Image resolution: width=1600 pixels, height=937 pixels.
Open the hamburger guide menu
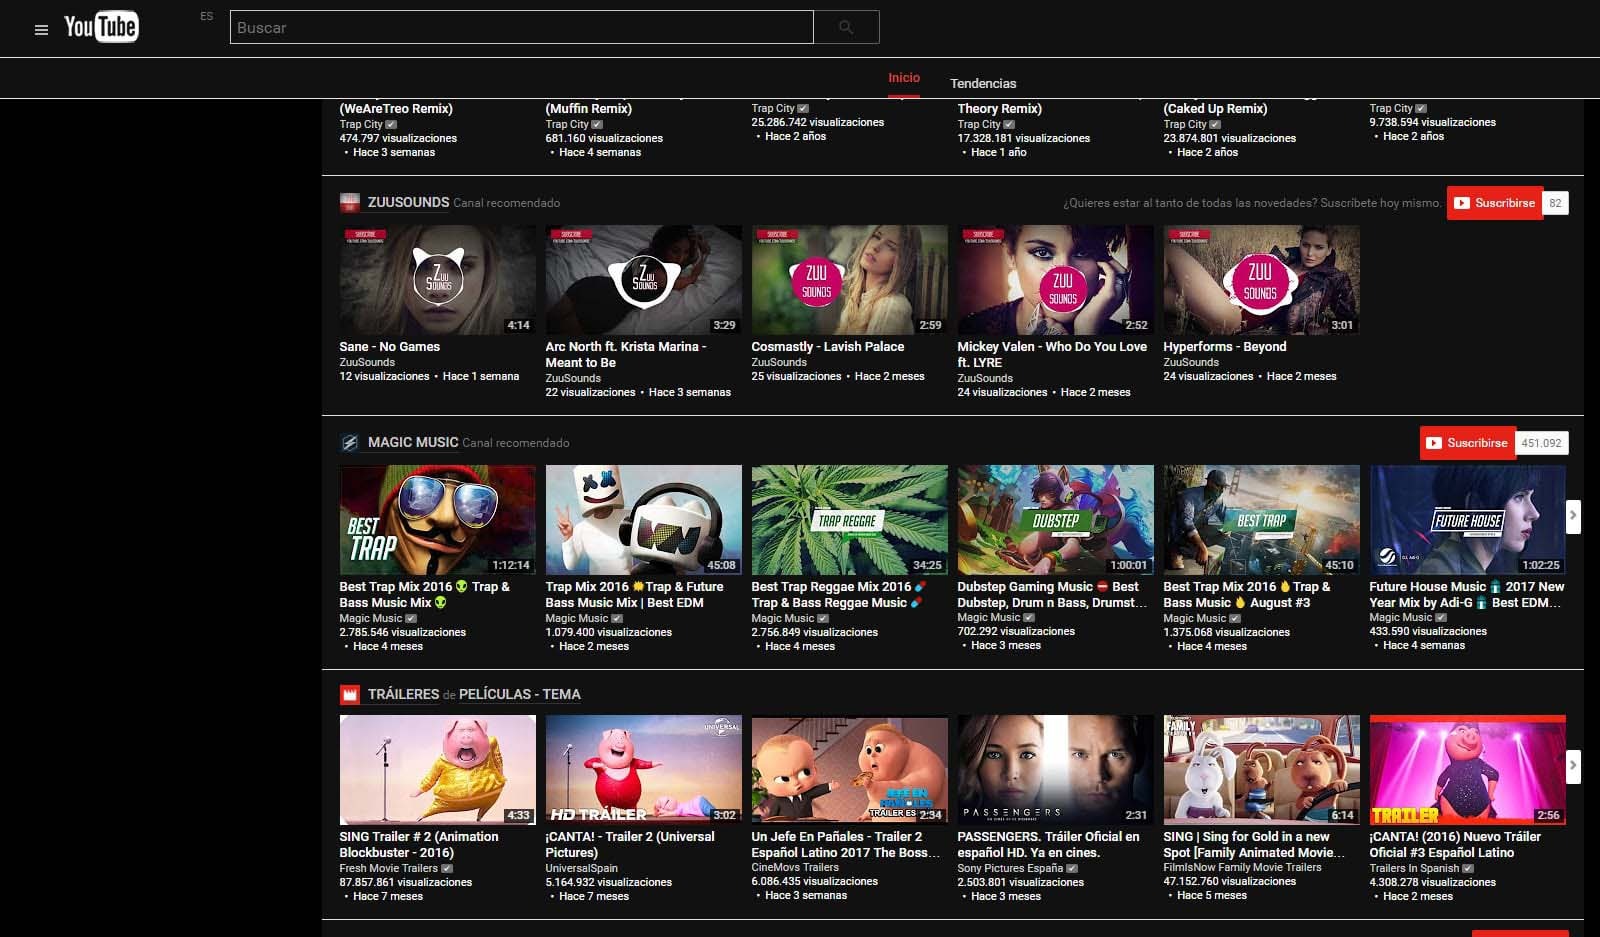[x=41, y=29]
